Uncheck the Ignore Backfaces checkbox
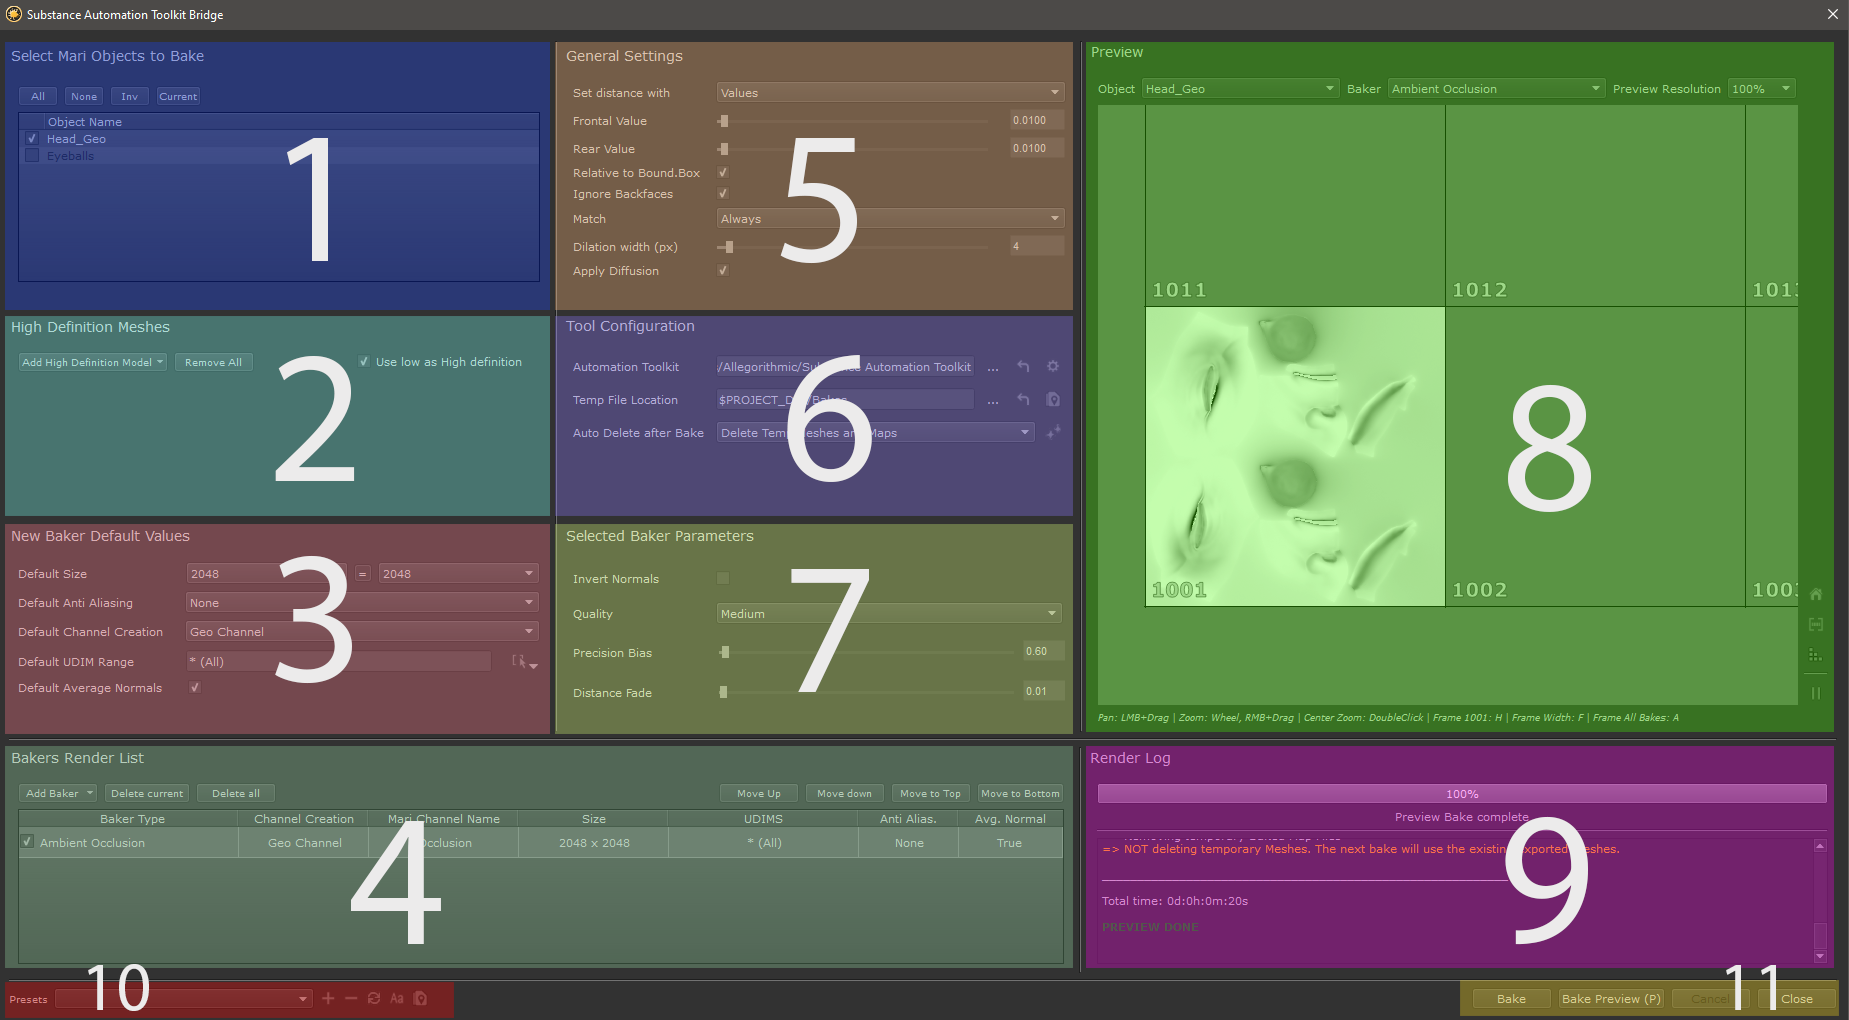This screenshot has width=1849, height=1020. 723,194
